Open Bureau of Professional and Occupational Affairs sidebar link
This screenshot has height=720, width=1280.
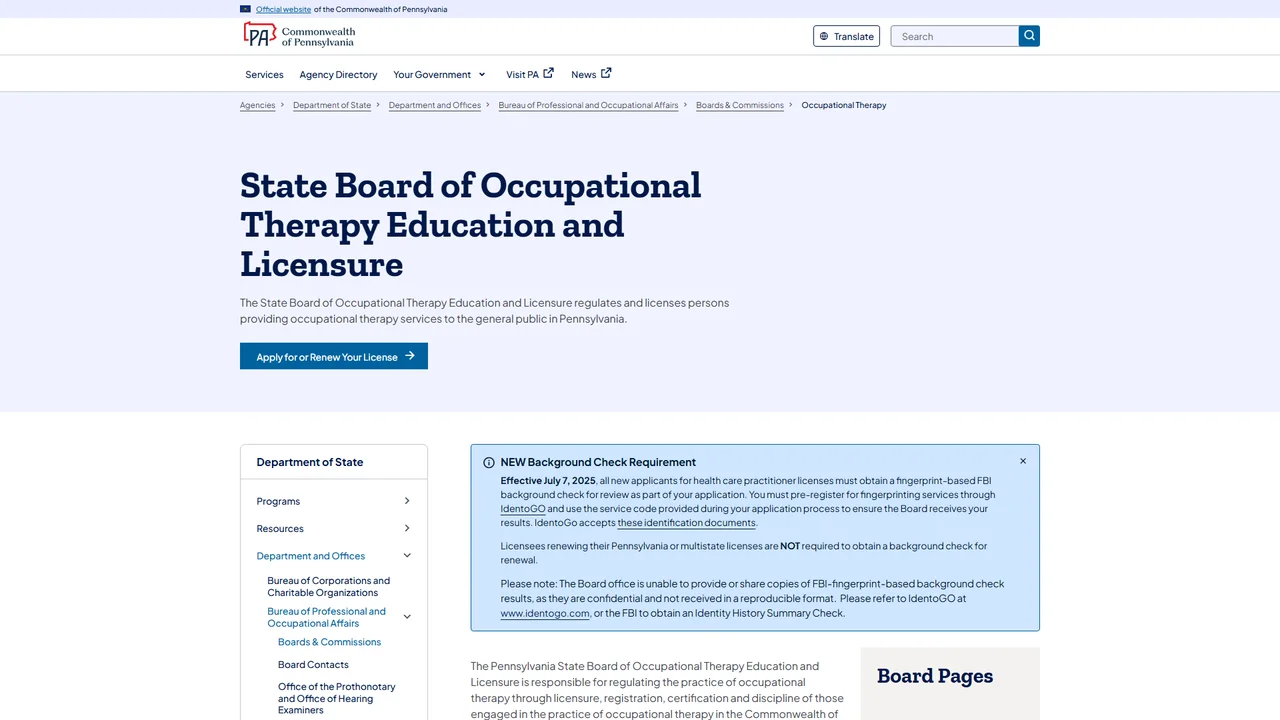pos(326,617)
